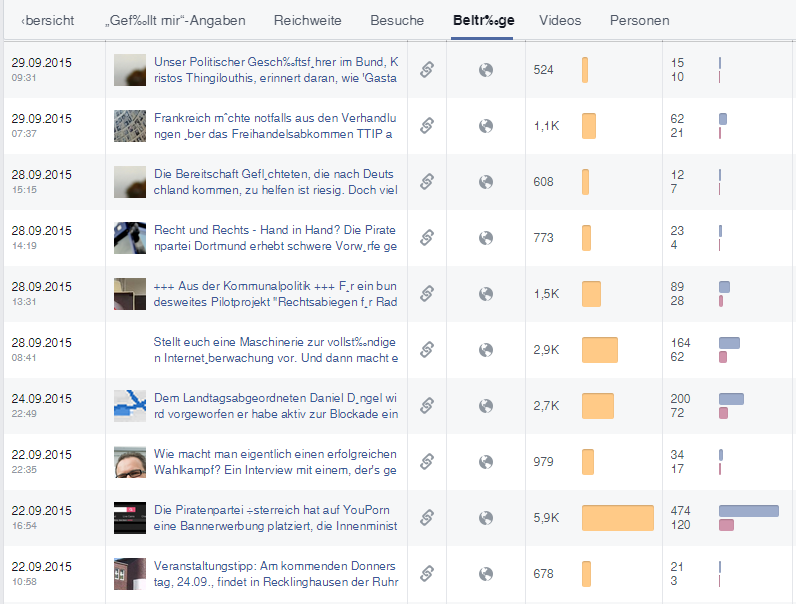Image resolution: width=796 pixels, height=604 pixels.
Task: Open post 'Stellt euch eine Maschinerie'
Action: [276, 350]
